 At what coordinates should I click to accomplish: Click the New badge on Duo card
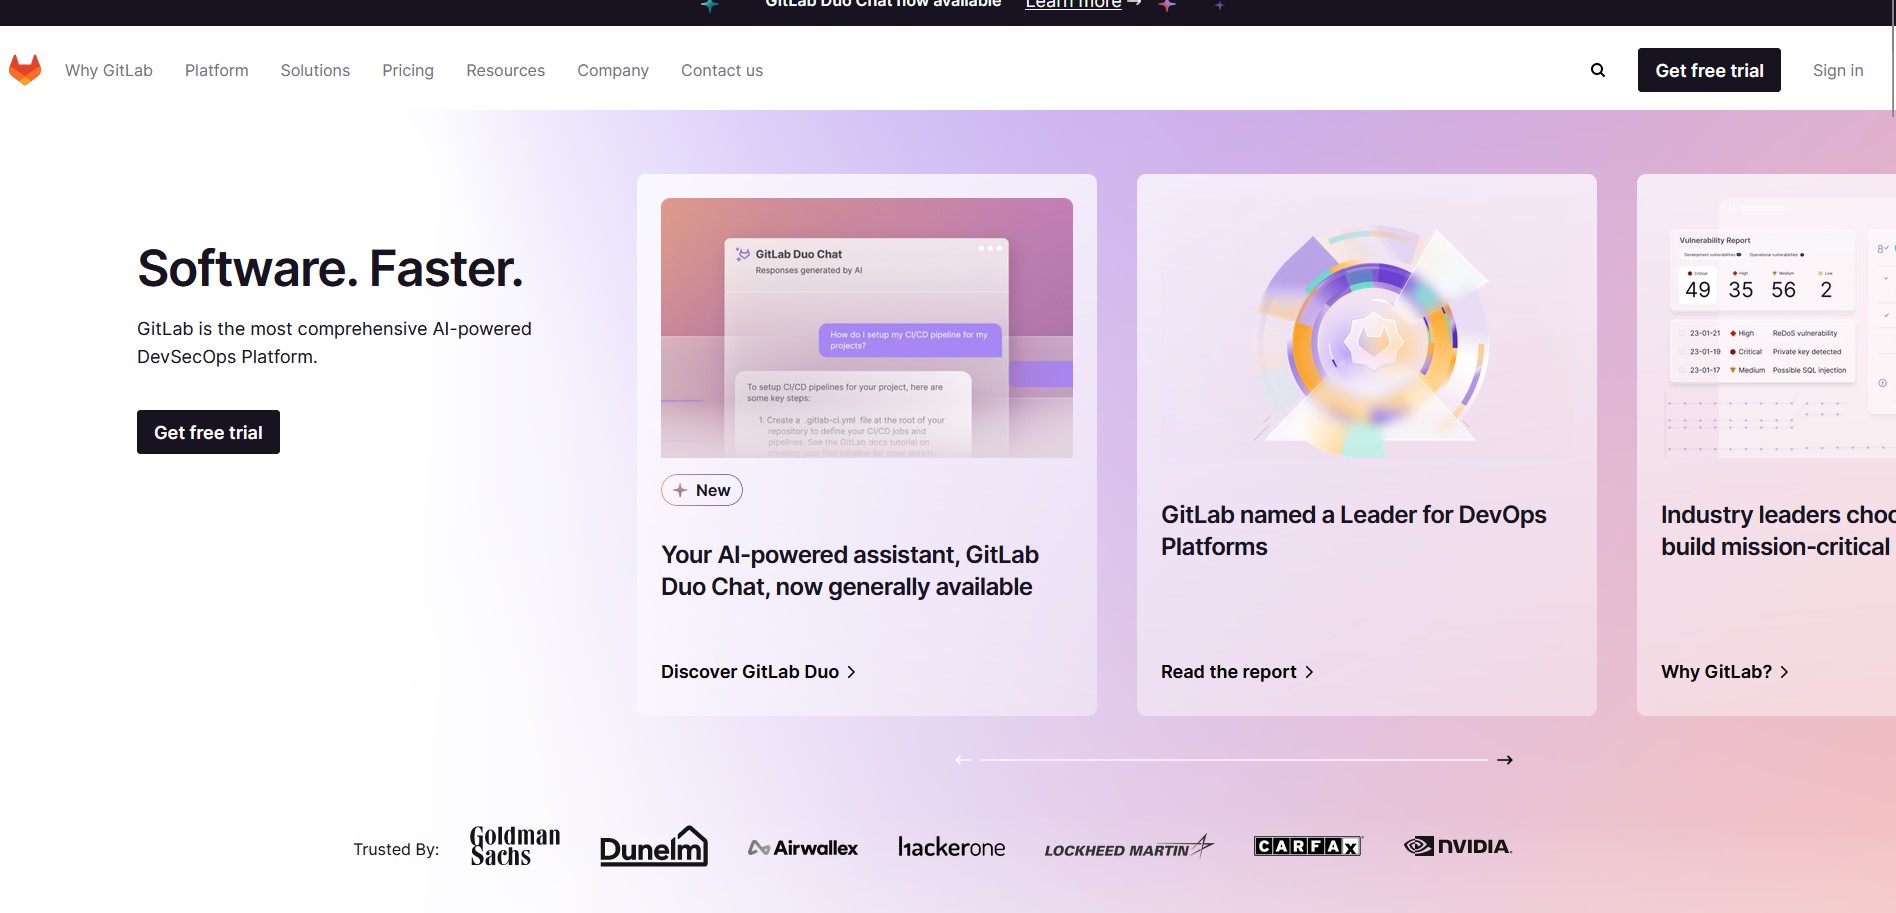click(702, 490)
